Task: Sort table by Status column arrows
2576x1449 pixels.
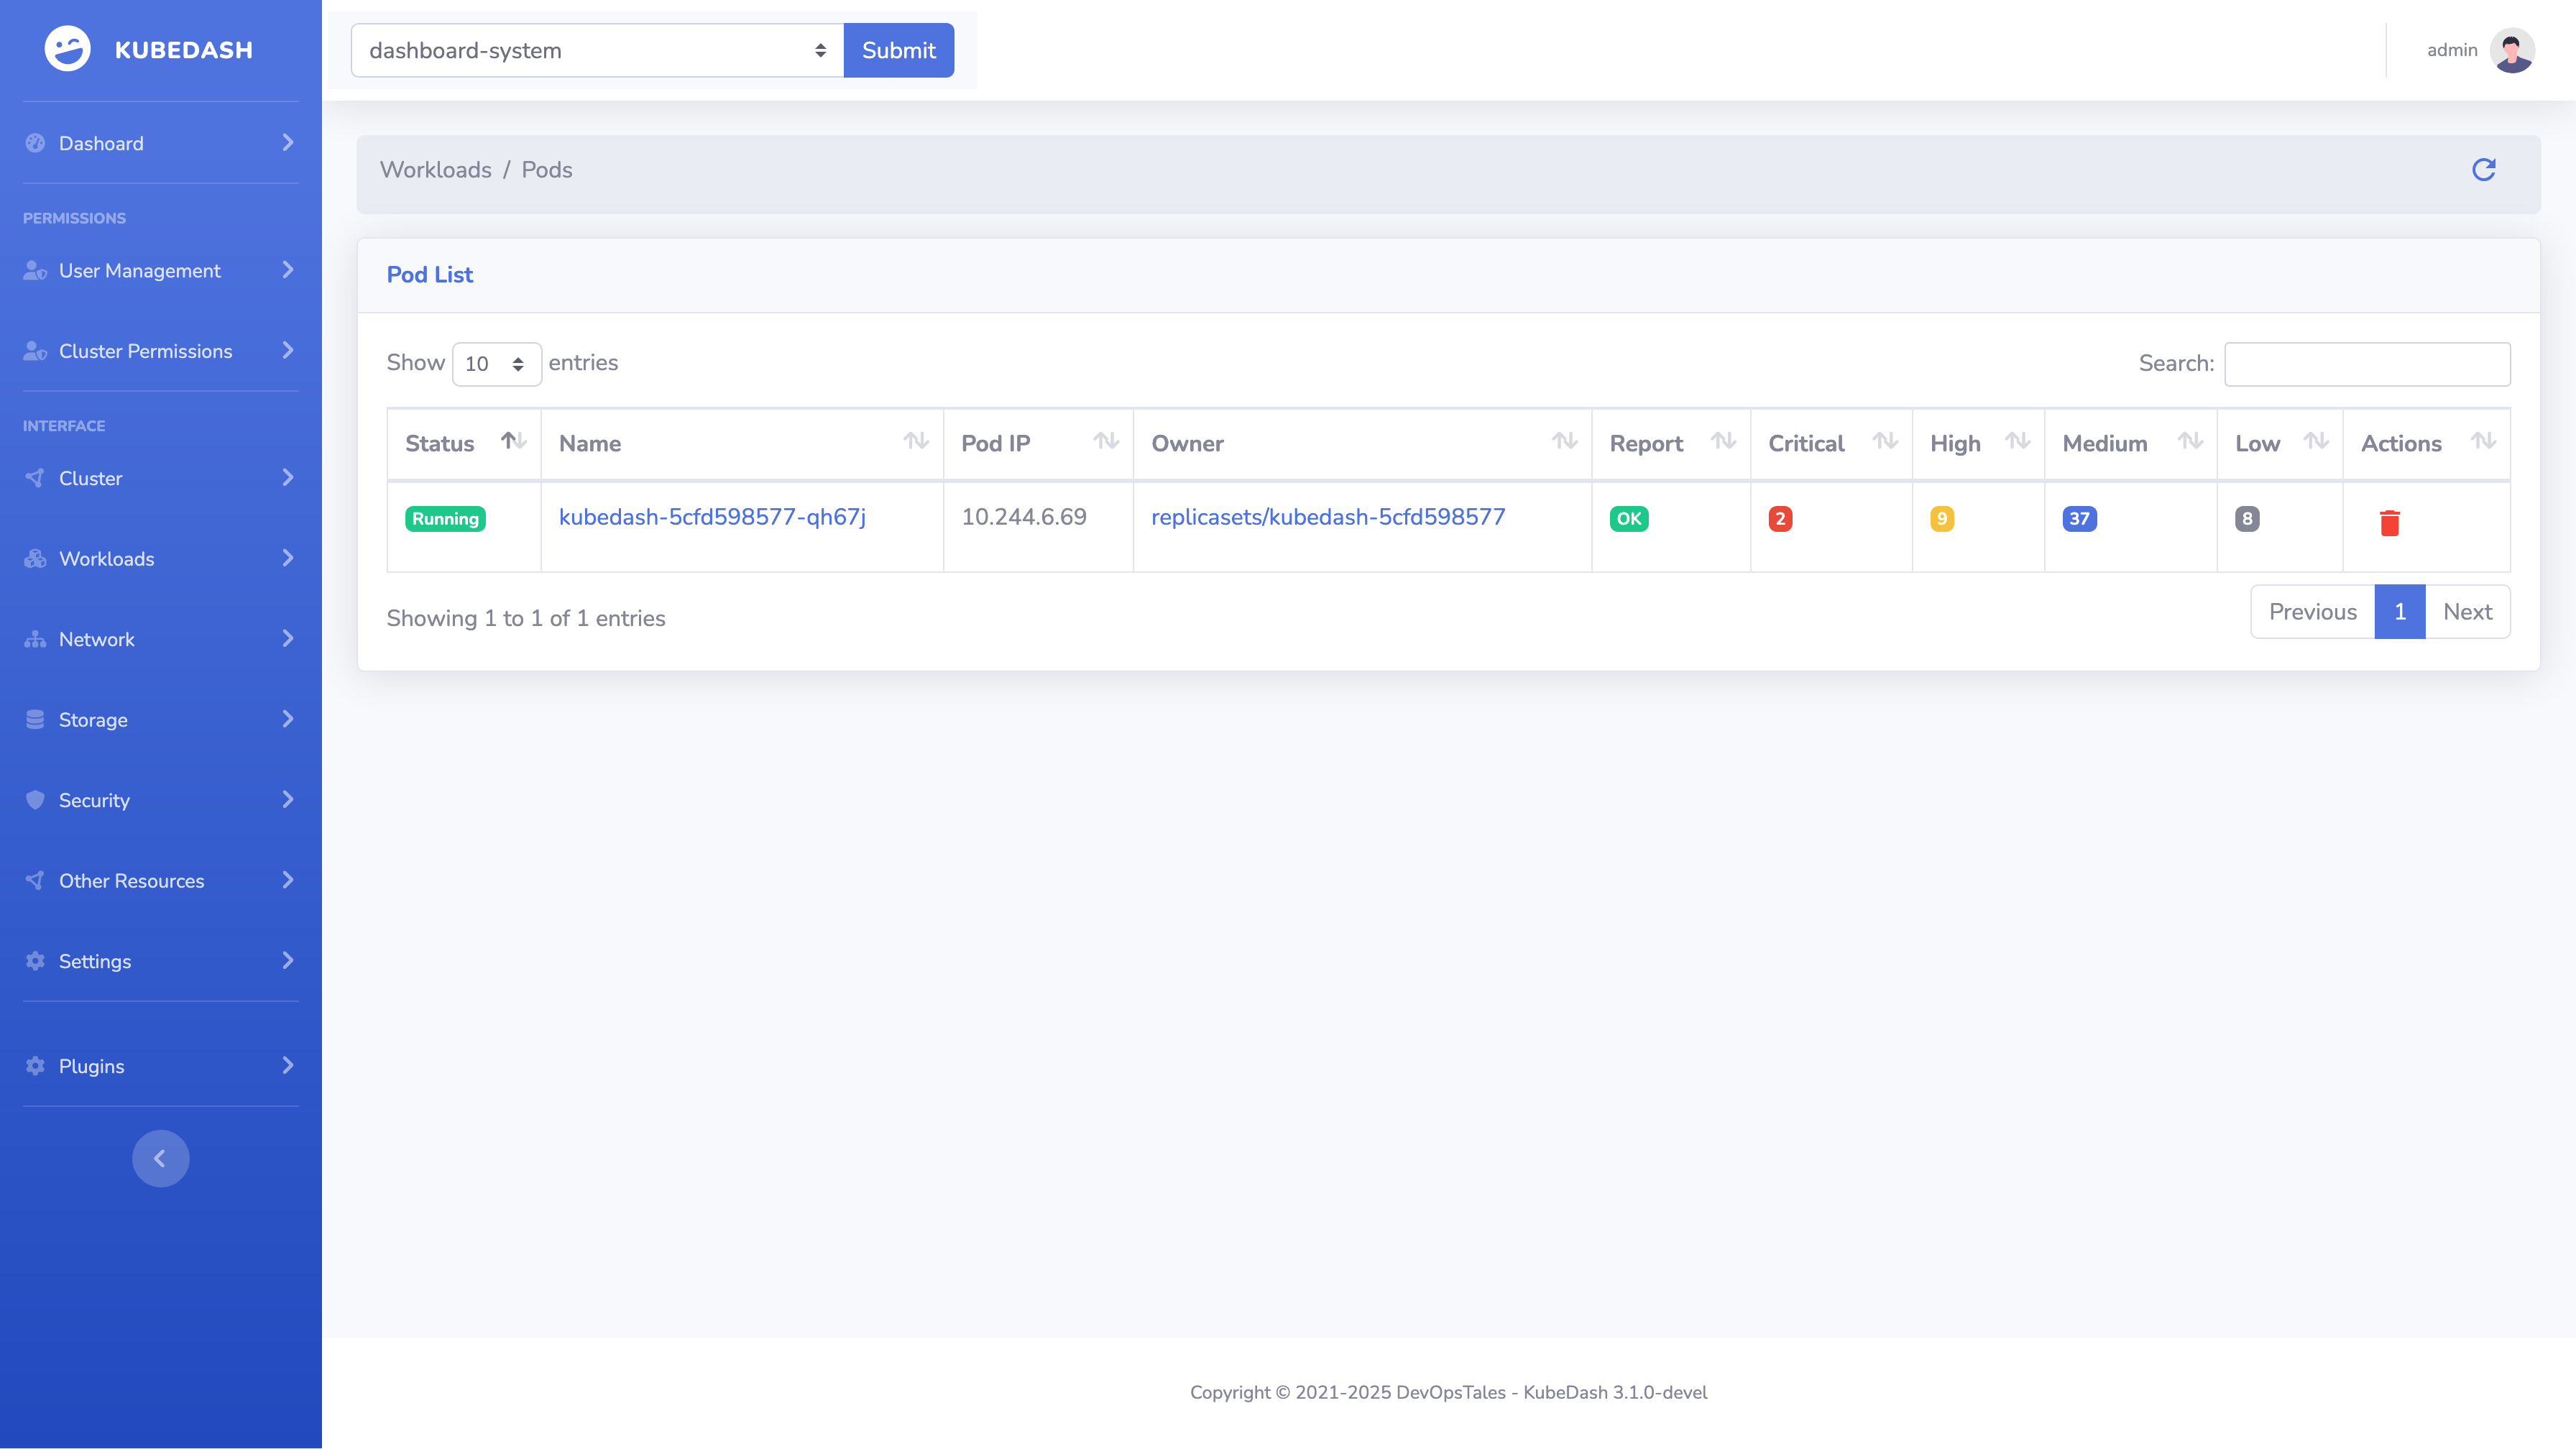Action: pos(513,441)
